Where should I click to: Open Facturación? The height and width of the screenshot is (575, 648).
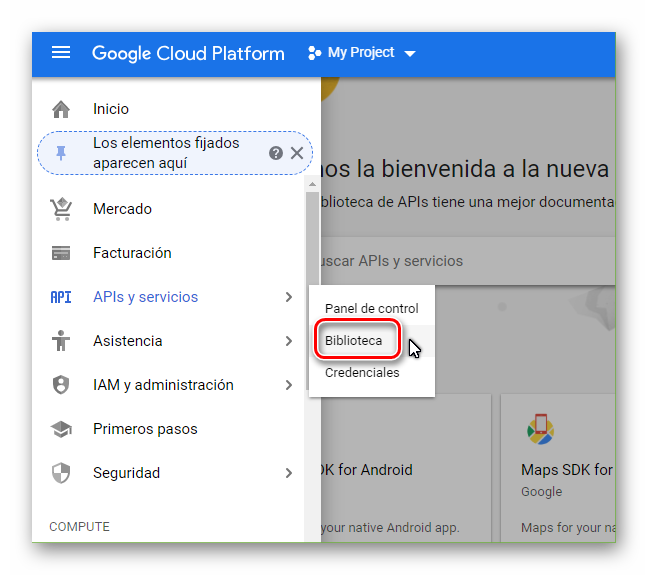click(132, 253)
